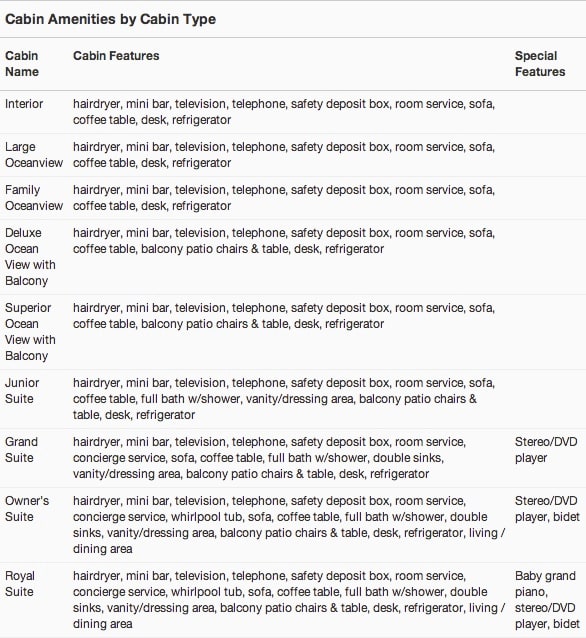Select Superior Ocean View with Balcony cell
Screen dimensions: 586x638
(30, 332)
